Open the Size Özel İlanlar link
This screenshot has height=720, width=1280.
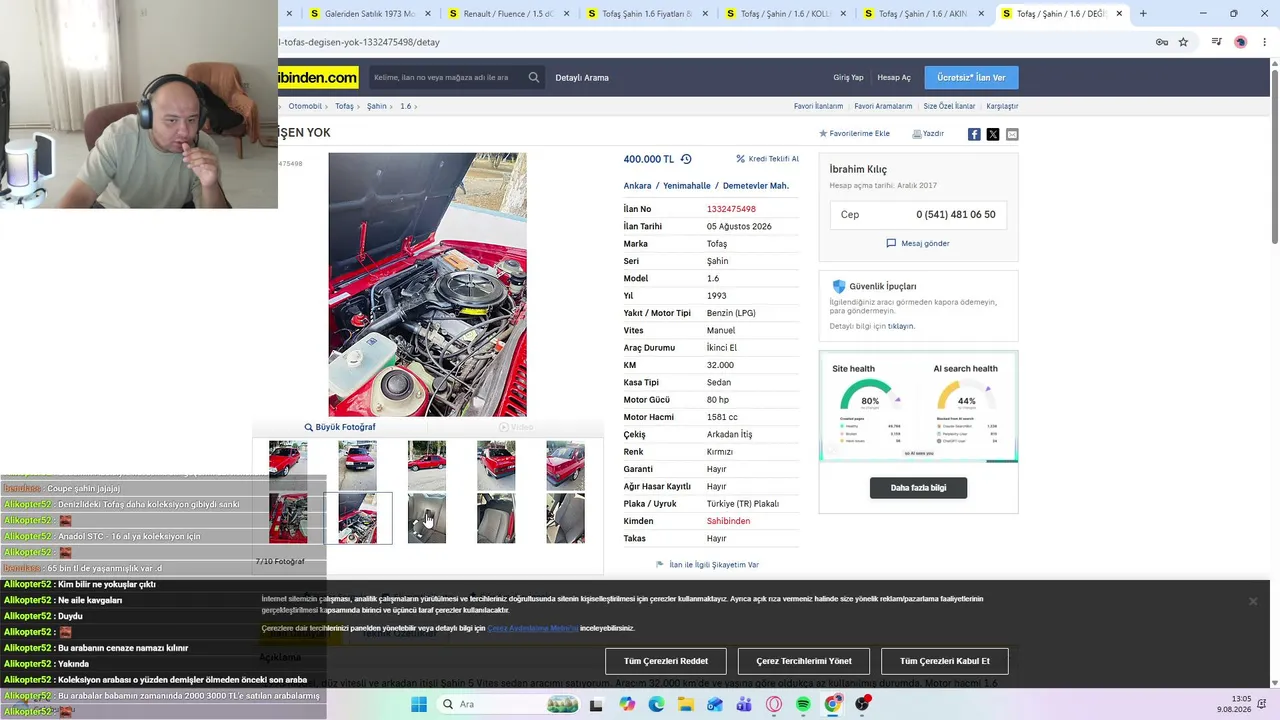pyautogui.click(x=949, y=106)
